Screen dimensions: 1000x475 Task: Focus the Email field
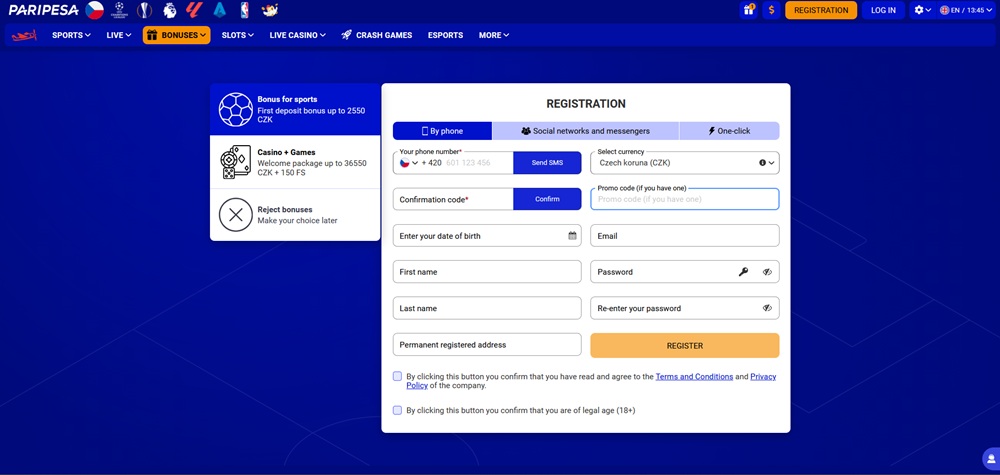(x=684, y=235)
